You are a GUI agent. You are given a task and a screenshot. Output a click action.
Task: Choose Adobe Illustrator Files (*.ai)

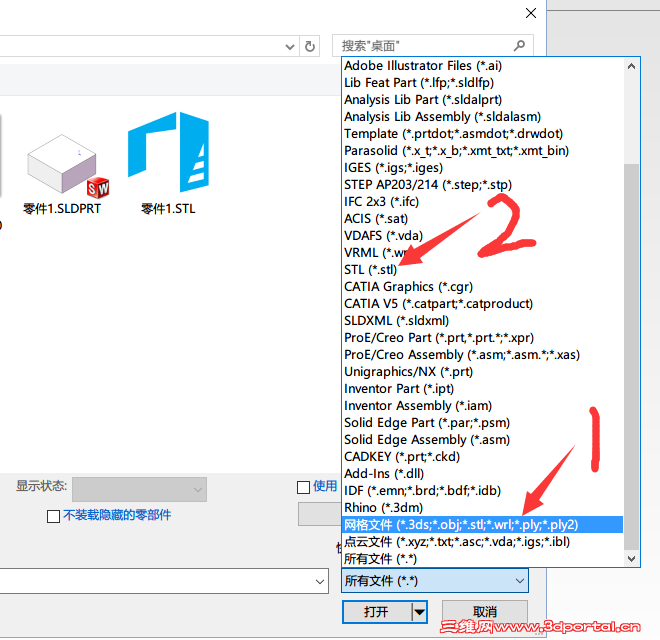tap(482, 66)
